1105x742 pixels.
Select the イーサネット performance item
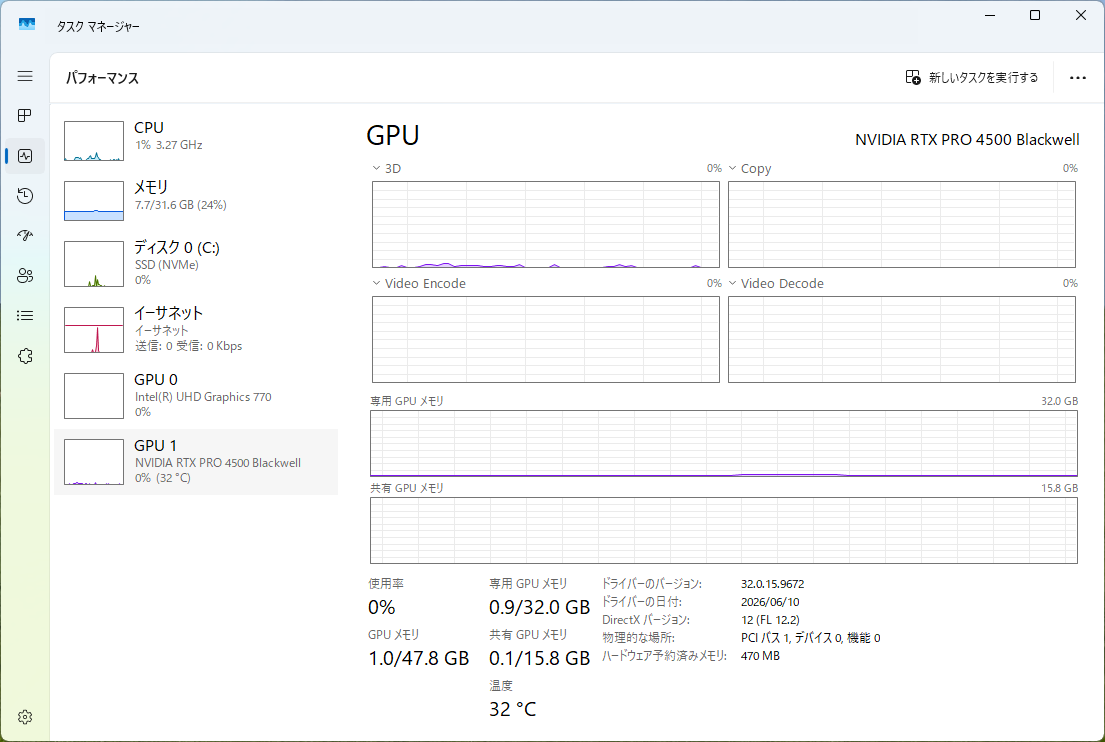pyautogui.click(x=196, y=330)
